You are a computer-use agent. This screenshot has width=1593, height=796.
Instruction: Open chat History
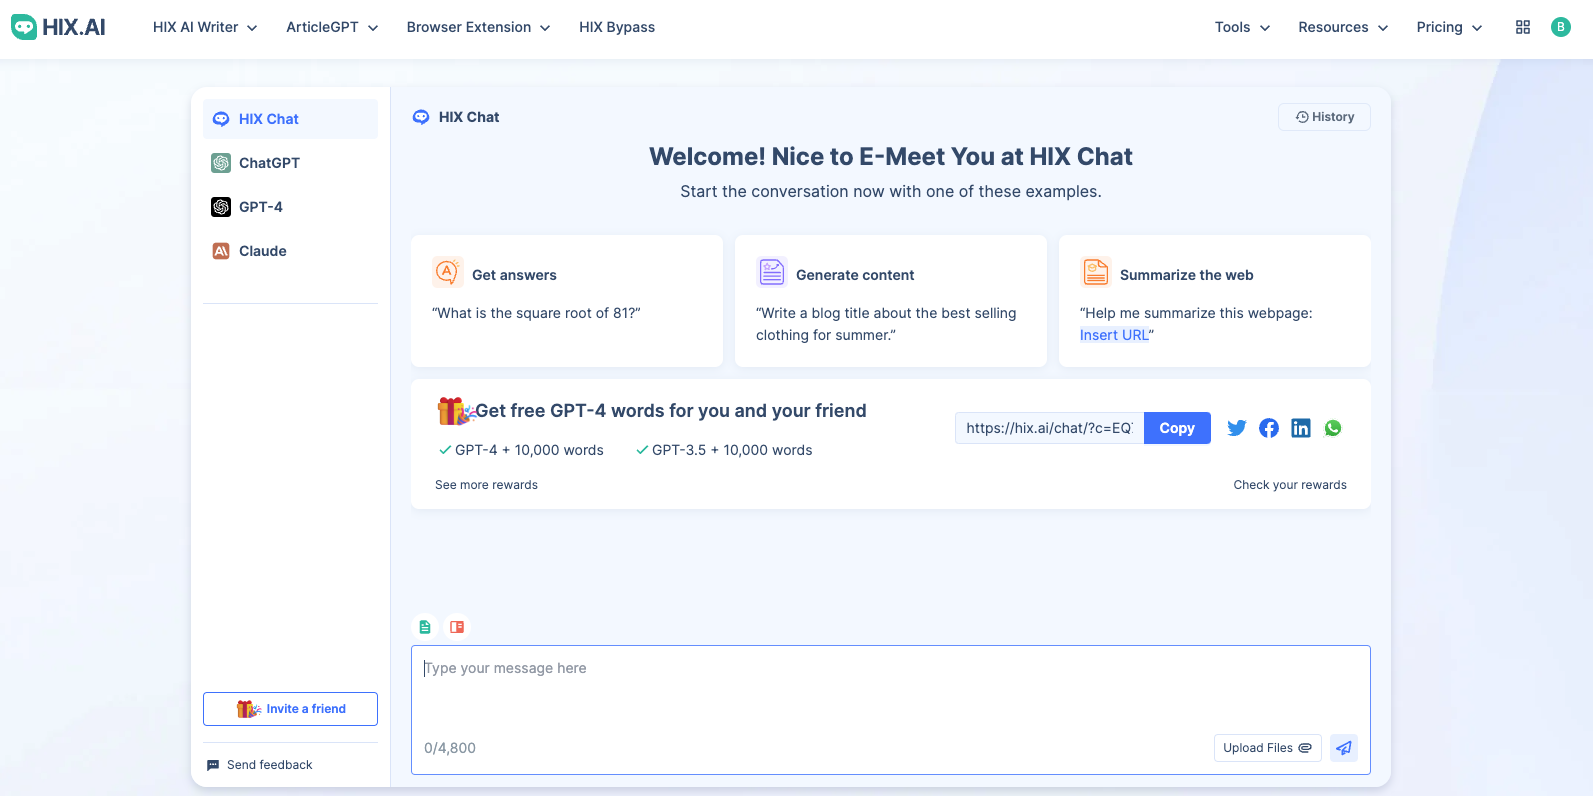(x=1324, y=117)
